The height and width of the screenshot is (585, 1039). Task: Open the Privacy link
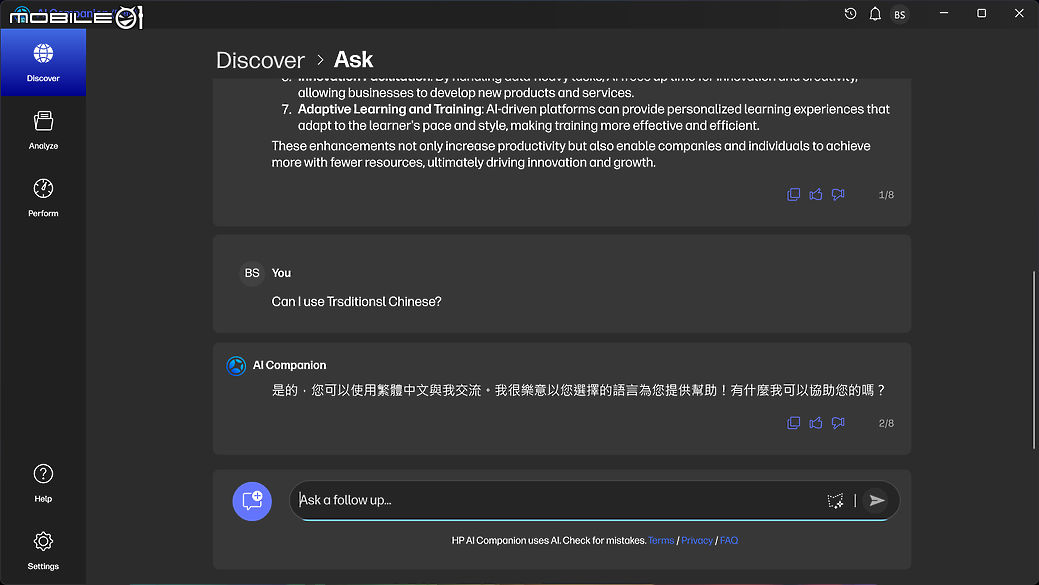(x=696, y=541)
